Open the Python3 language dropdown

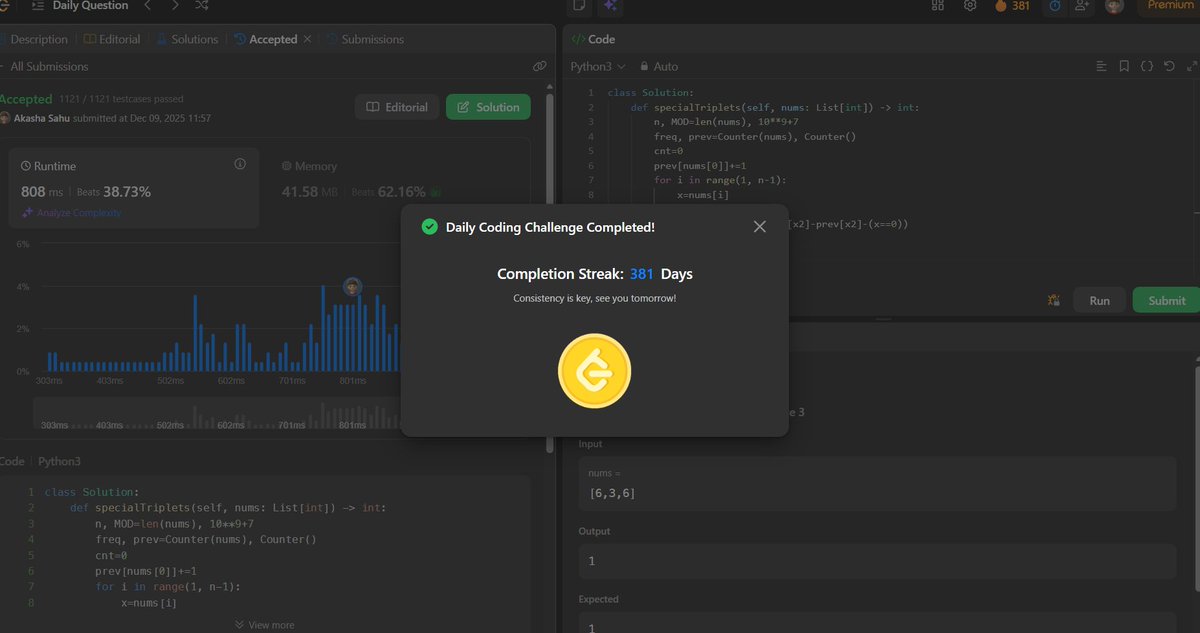coord(594,66)
